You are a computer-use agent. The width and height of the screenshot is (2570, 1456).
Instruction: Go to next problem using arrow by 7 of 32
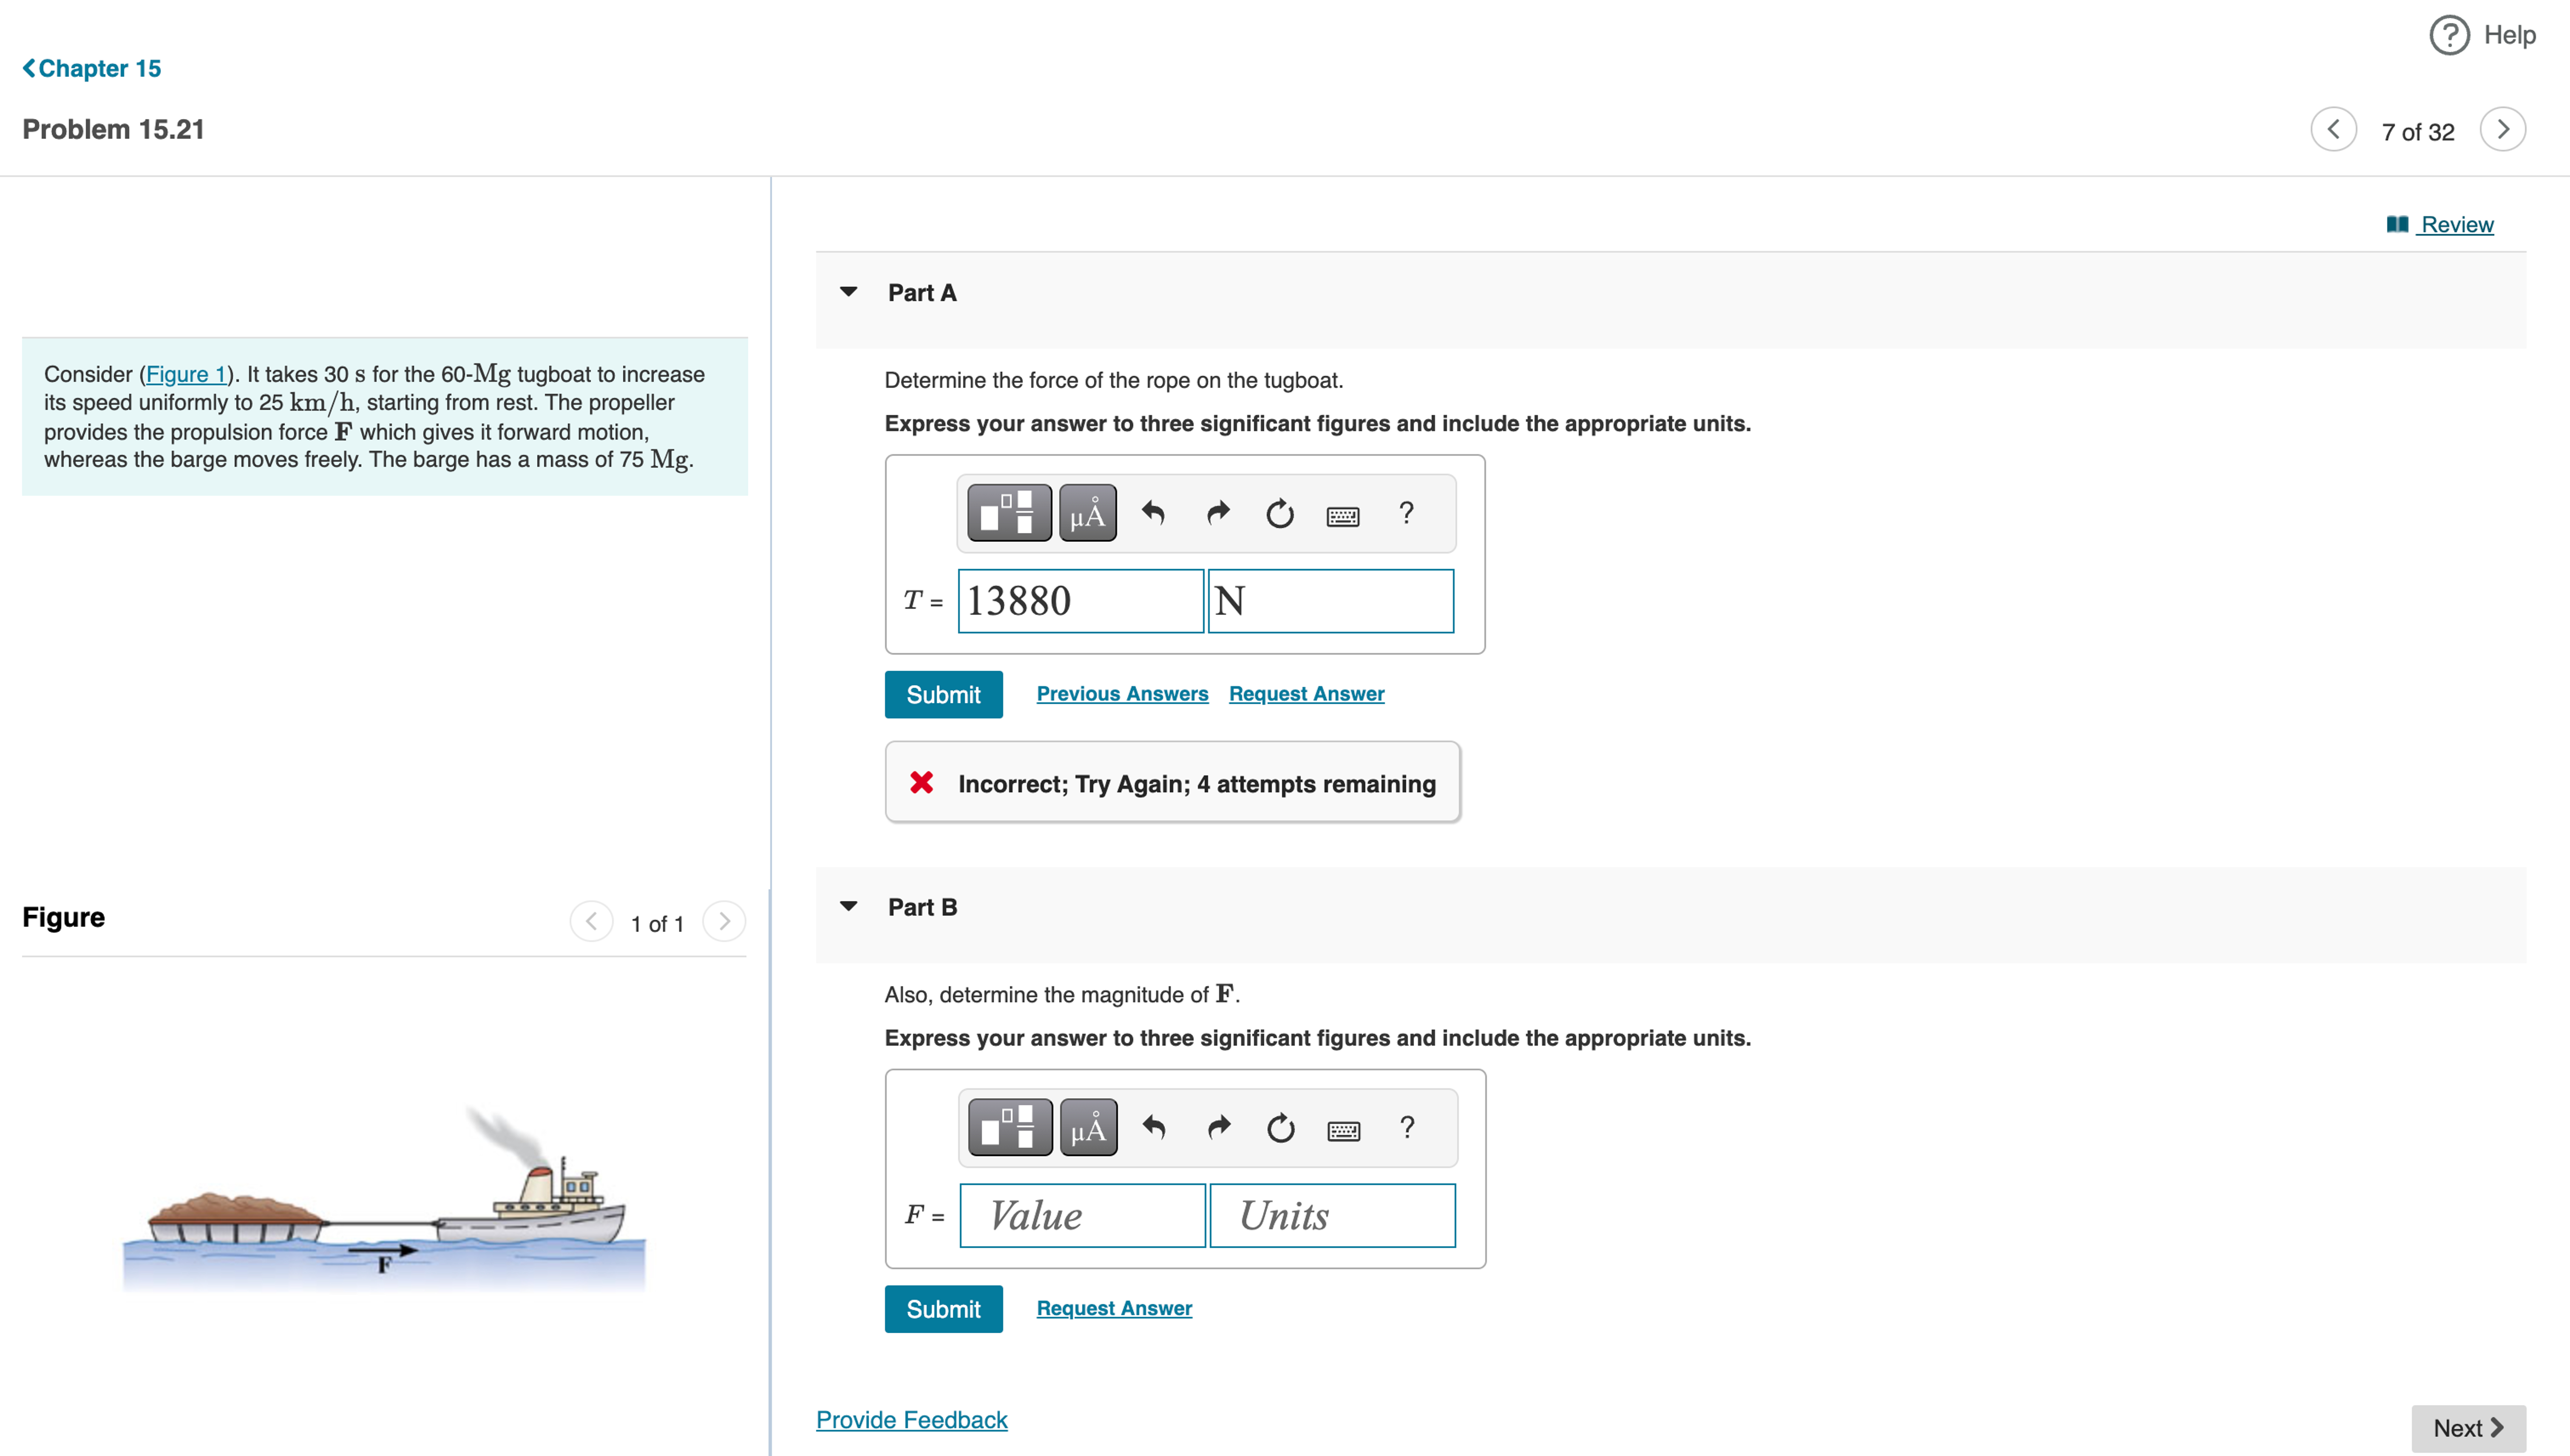tap(2502, 130)
